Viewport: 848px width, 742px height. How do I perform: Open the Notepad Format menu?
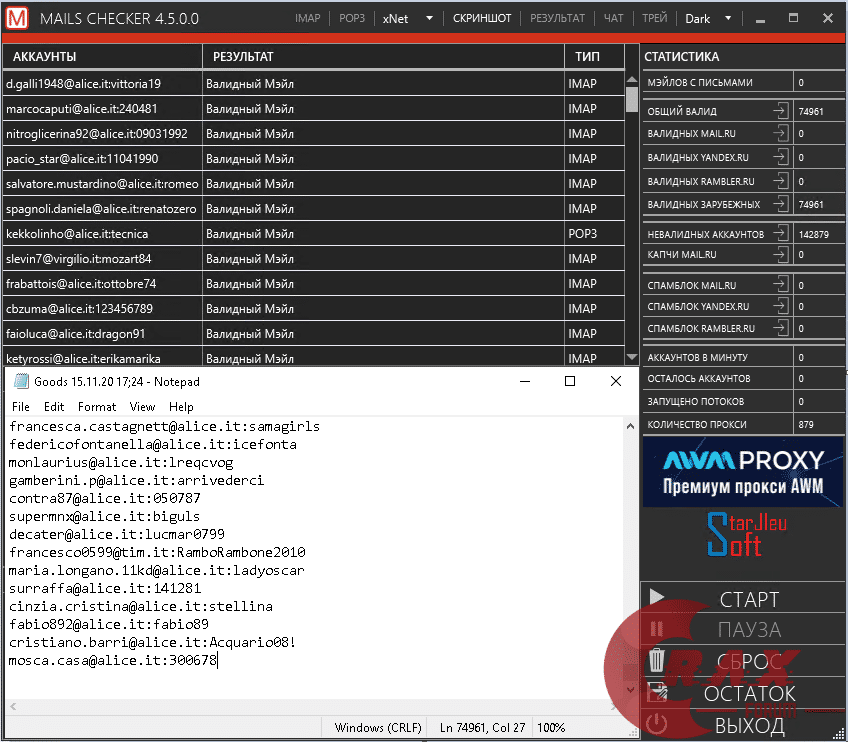97,407
